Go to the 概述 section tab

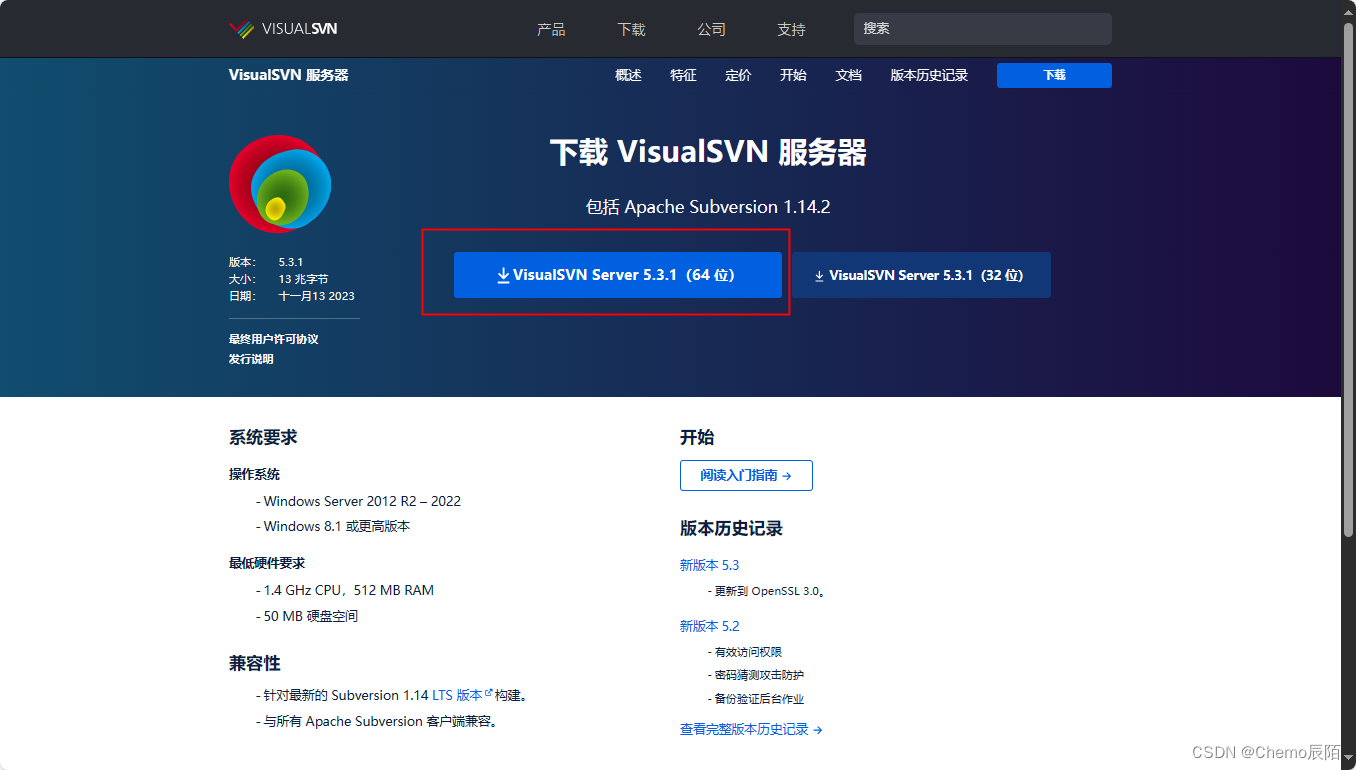point(628,75)
